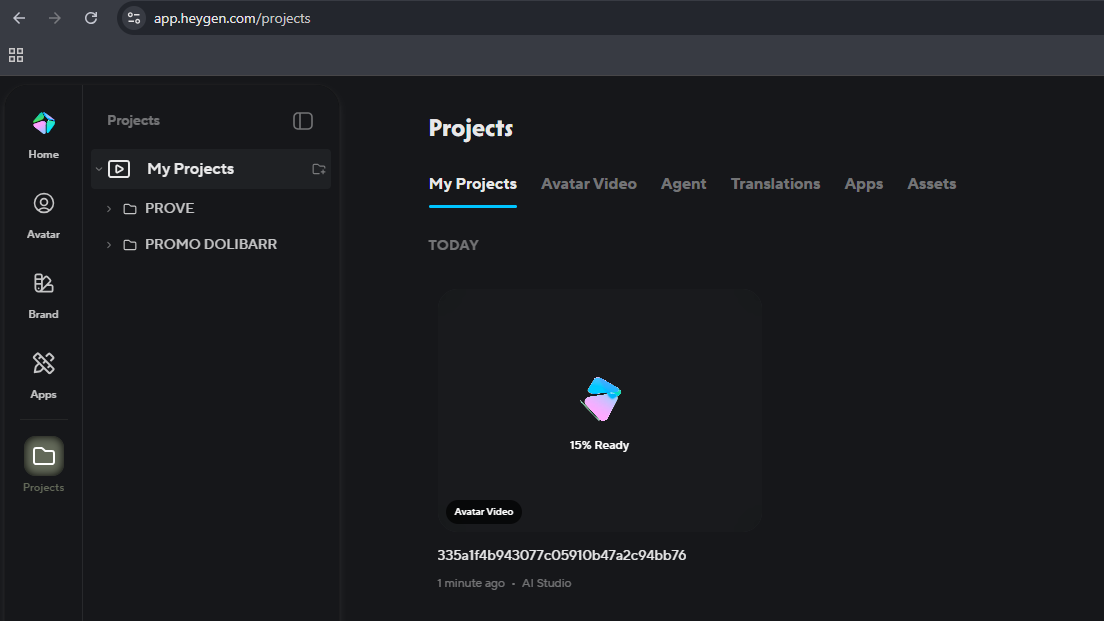This screenshot has height=621, width=1104.
Task: Click the My Projects video icon
Action: pos(119,169)
